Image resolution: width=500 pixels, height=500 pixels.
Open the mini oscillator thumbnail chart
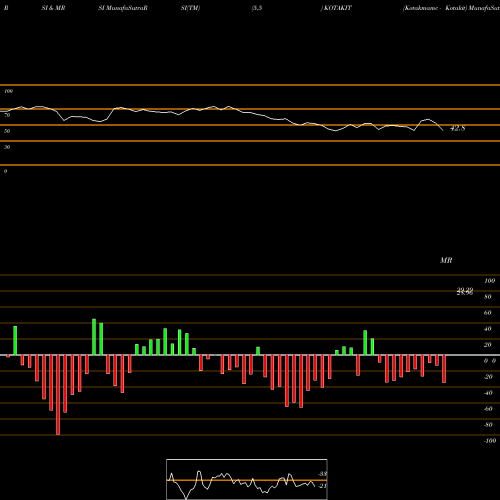click(x=247, y=479)
